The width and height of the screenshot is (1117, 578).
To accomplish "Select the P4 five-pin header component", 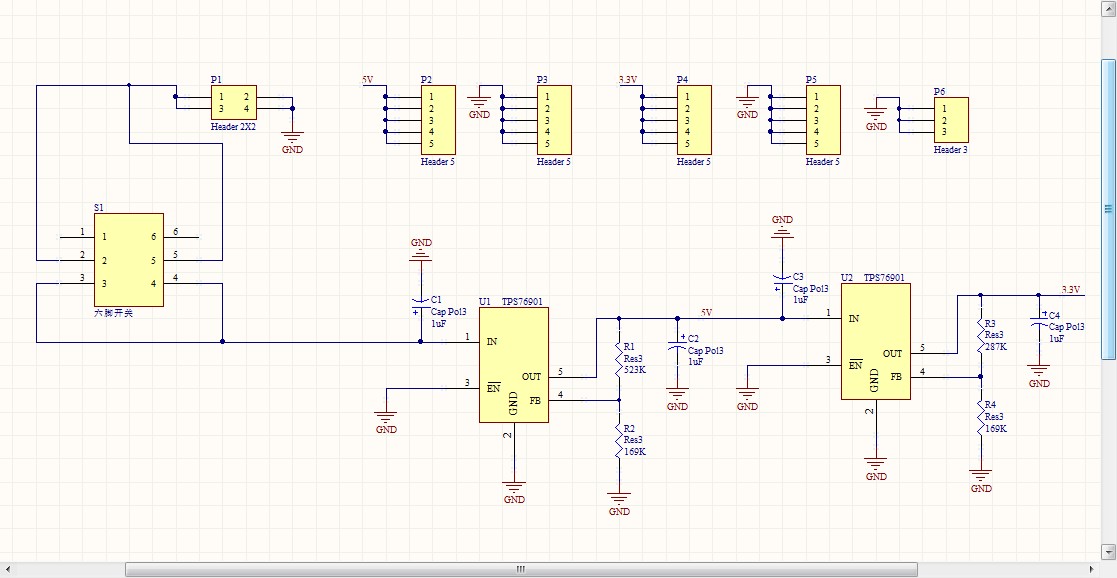I will (694, 120).
